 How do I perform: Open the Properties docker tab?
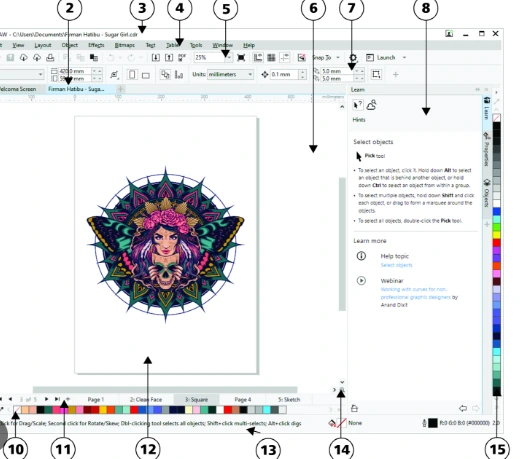(x=487, y=149)
